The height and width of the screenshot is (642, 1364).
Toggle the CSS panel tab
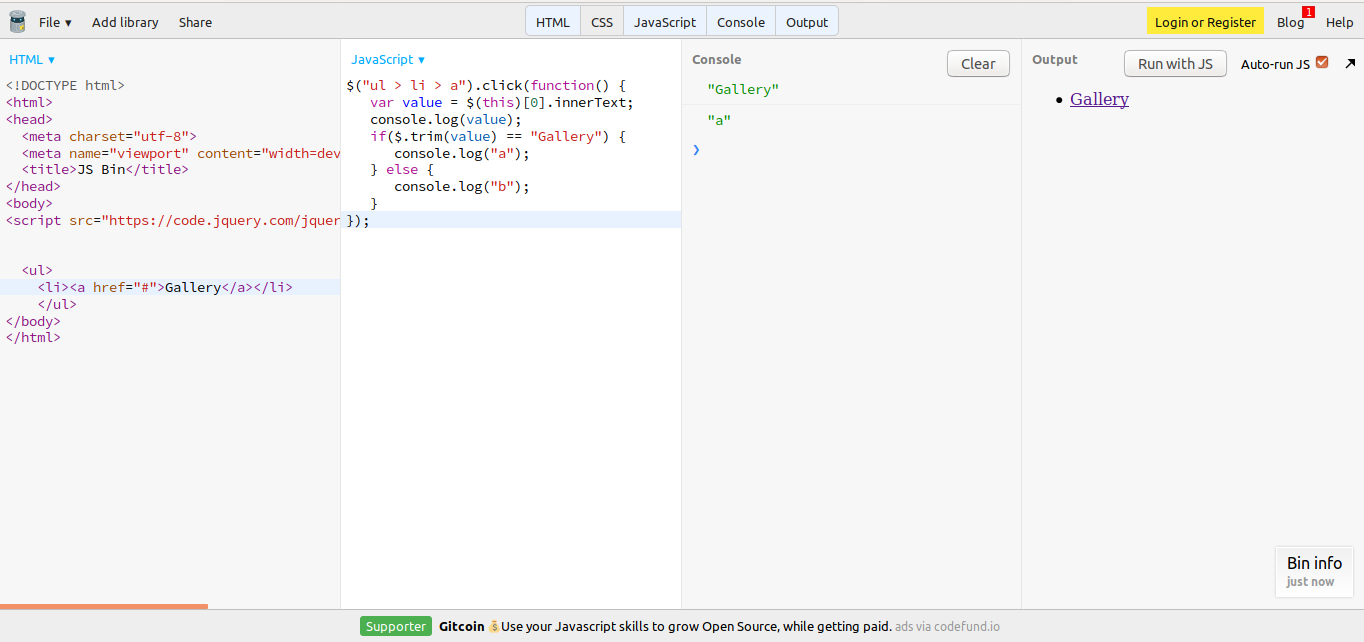coord(601,22)
